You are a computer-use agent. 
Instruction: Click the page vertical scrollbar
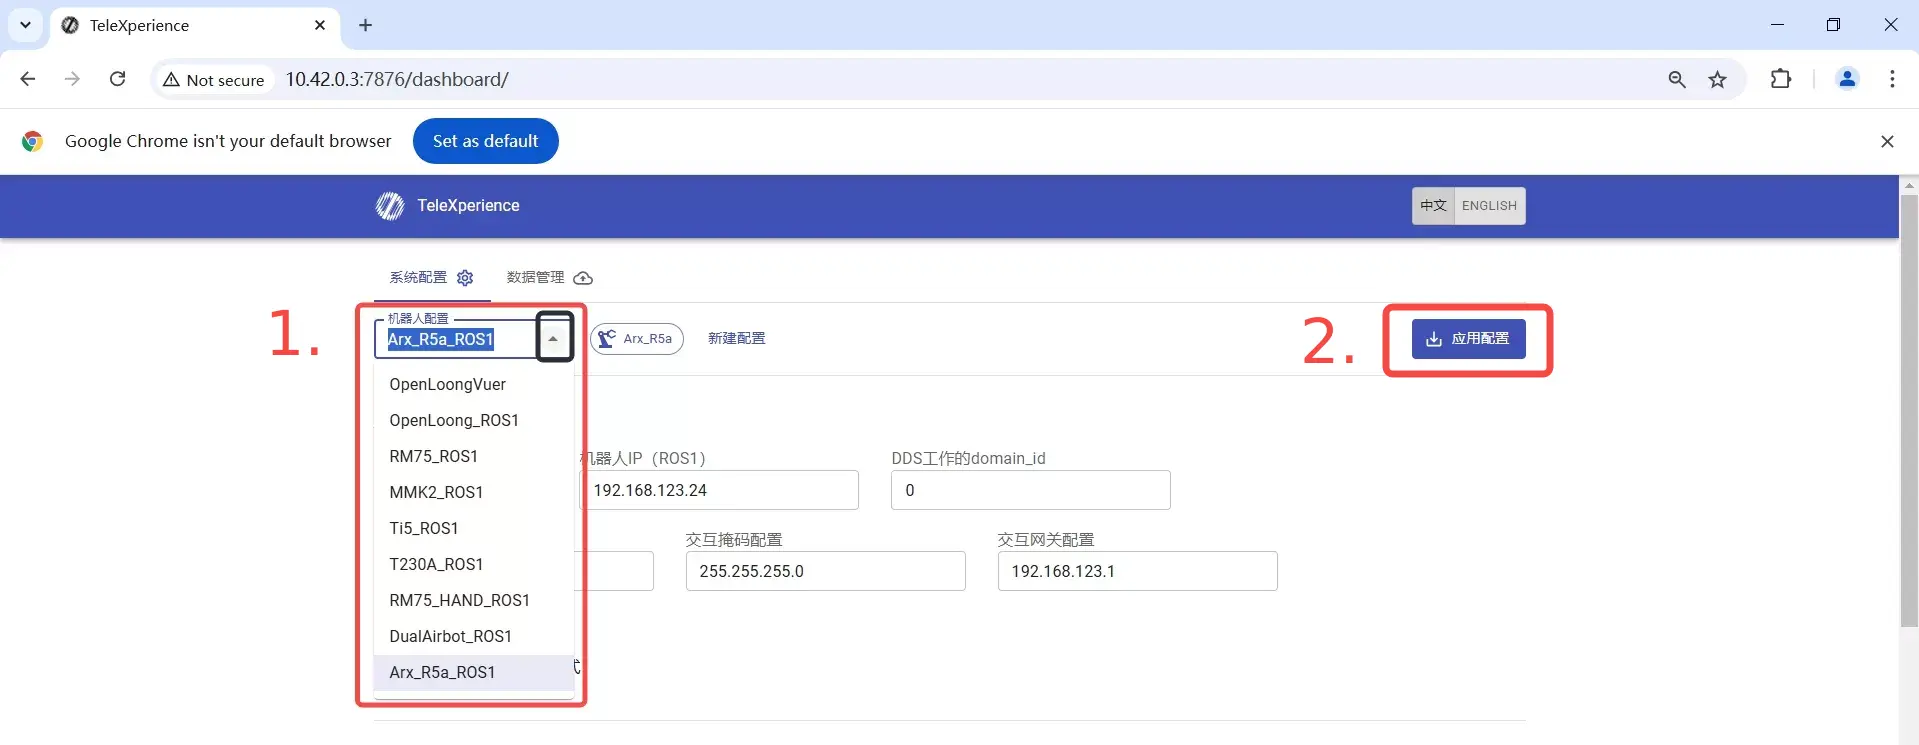pos(1908,410)
